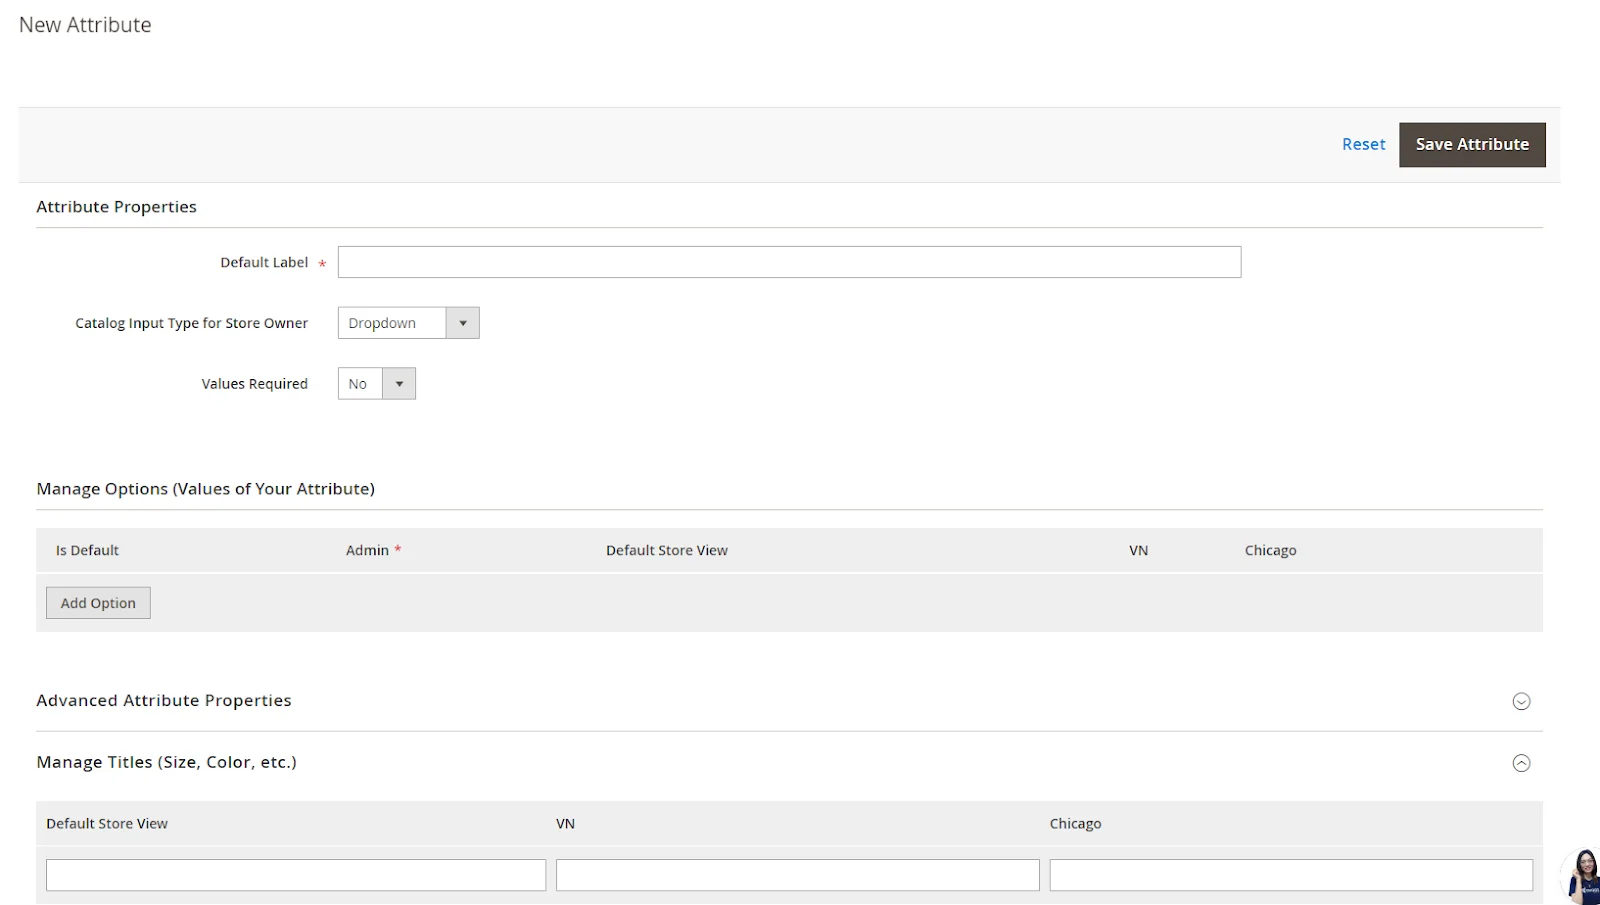Click the Values Required dropdown arrow icon
Viewport: 1600px width, 905px height.
(398, 383)
